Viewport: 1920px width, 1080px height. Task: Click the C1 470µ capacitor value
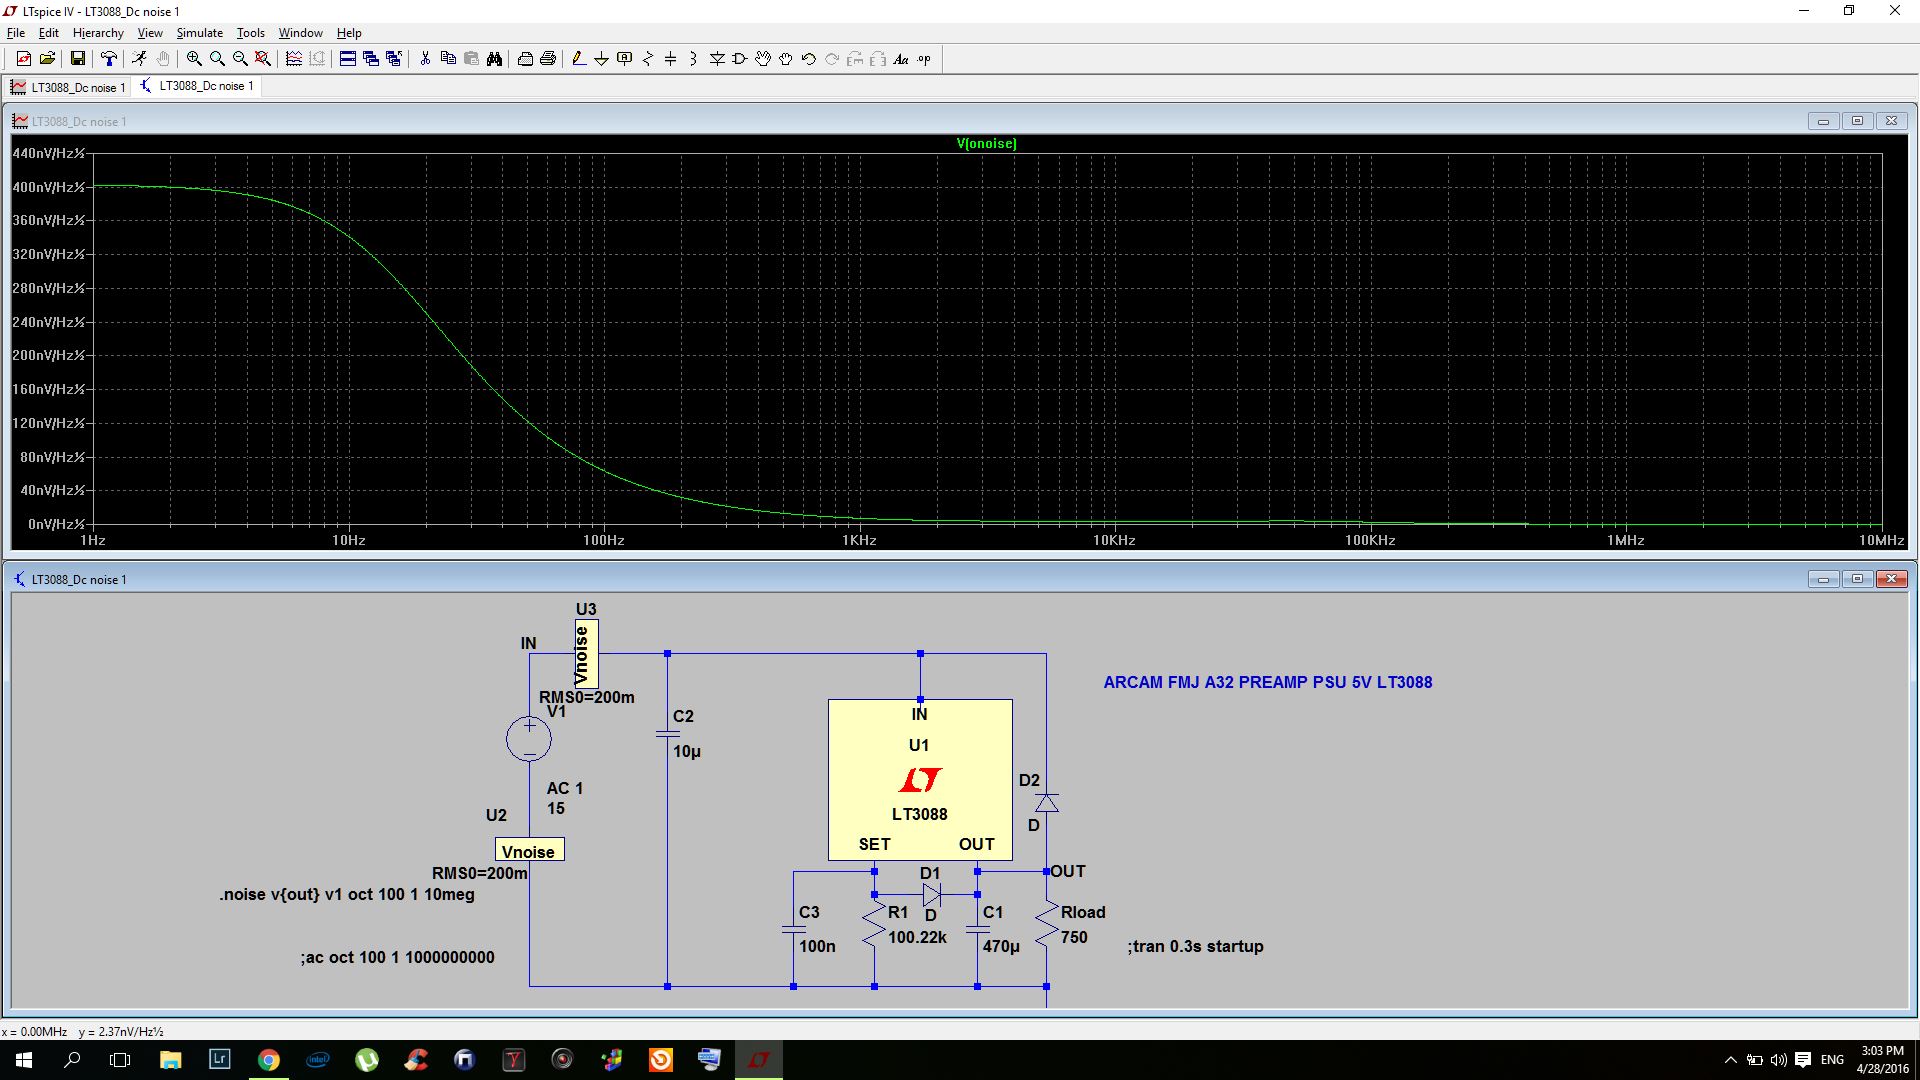(x=1001, y=946)
